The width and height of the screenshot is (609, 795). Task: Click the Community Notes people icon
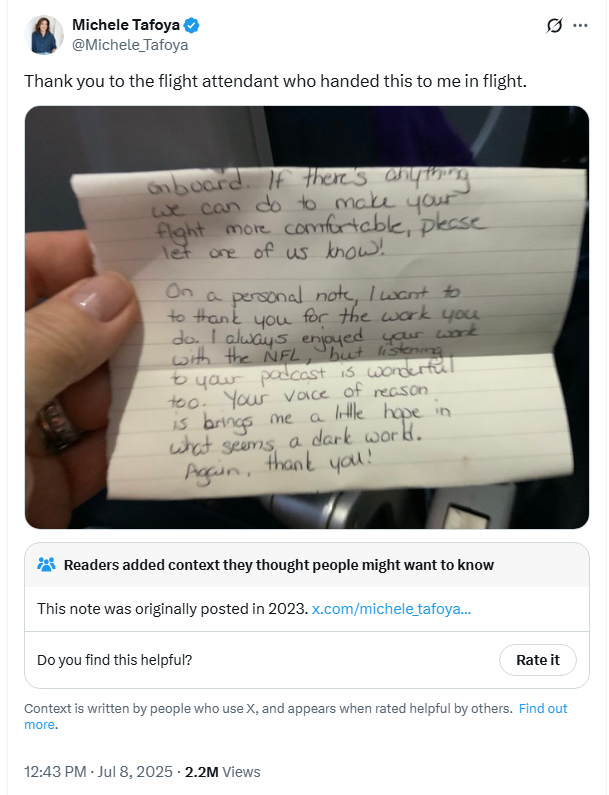click(46, 565)
